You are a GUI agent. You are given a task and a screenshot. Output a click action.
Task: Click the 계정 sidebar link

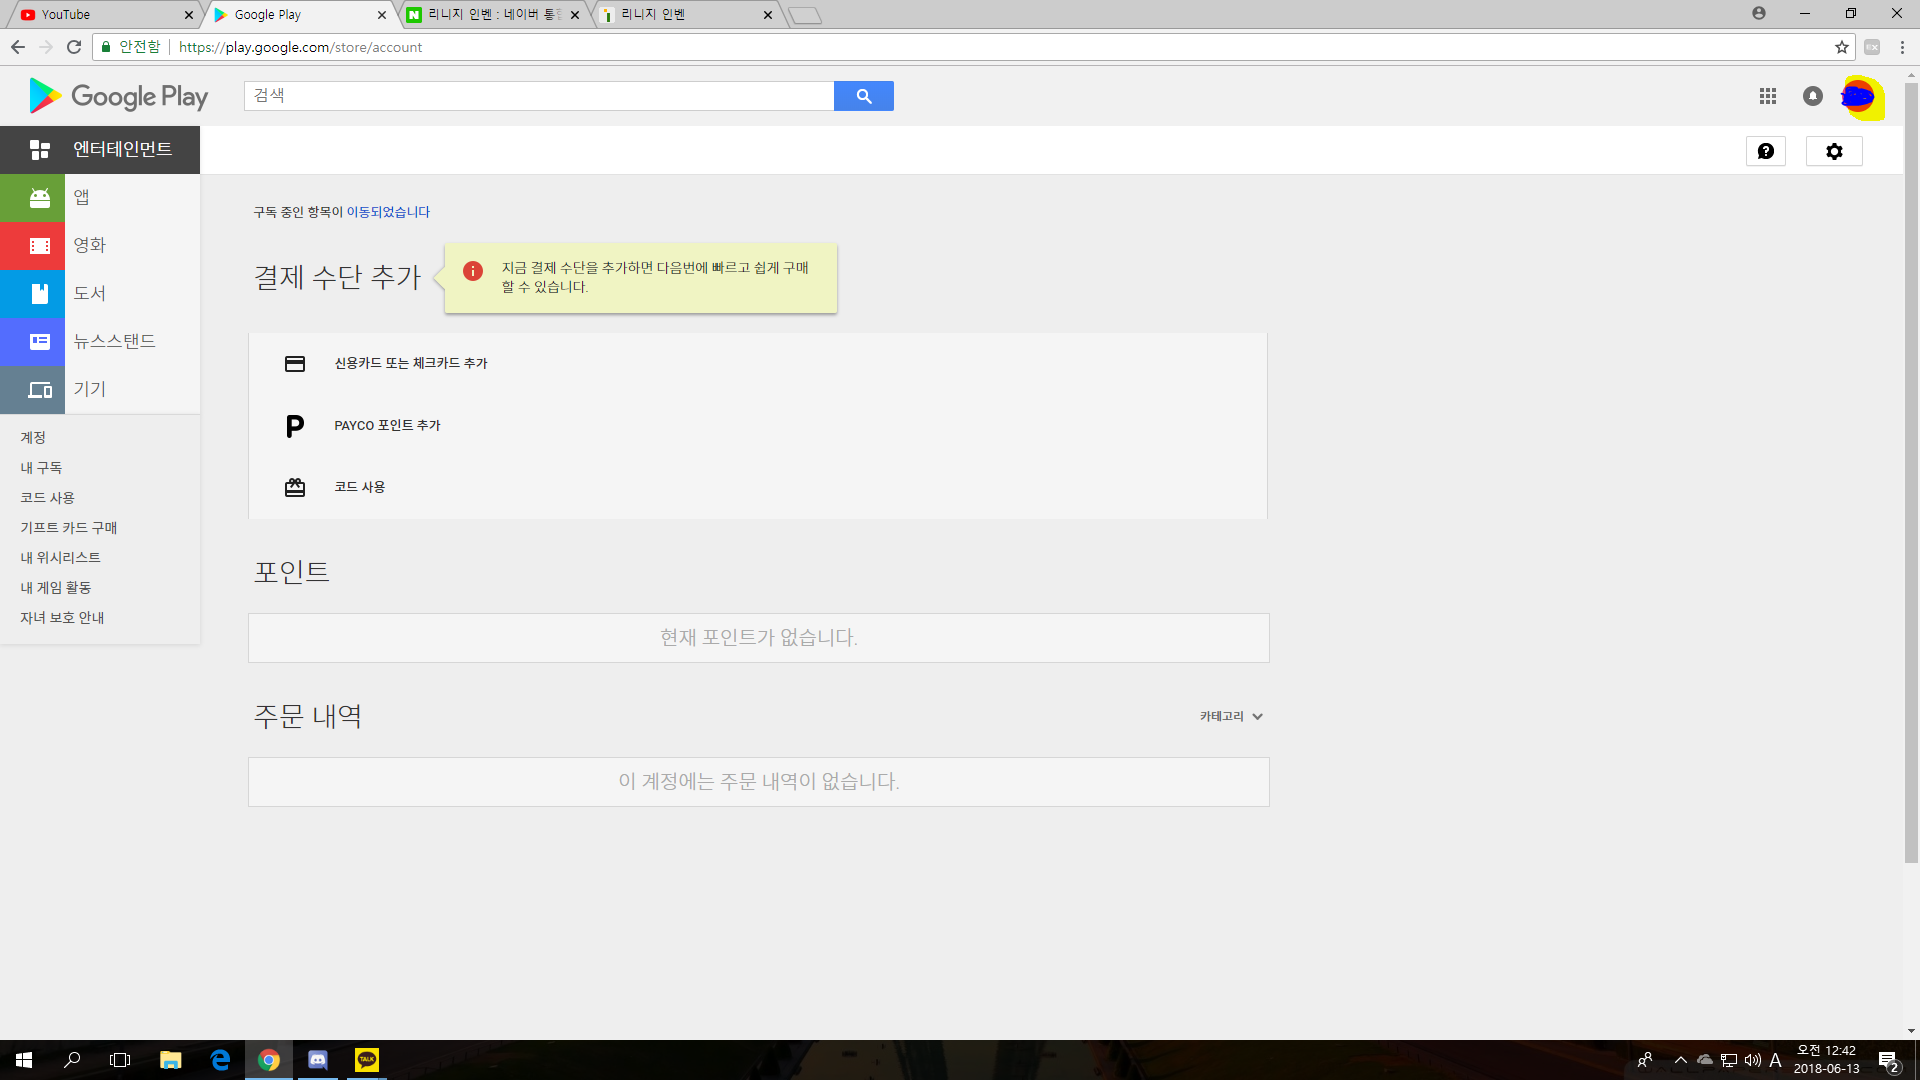33,438
